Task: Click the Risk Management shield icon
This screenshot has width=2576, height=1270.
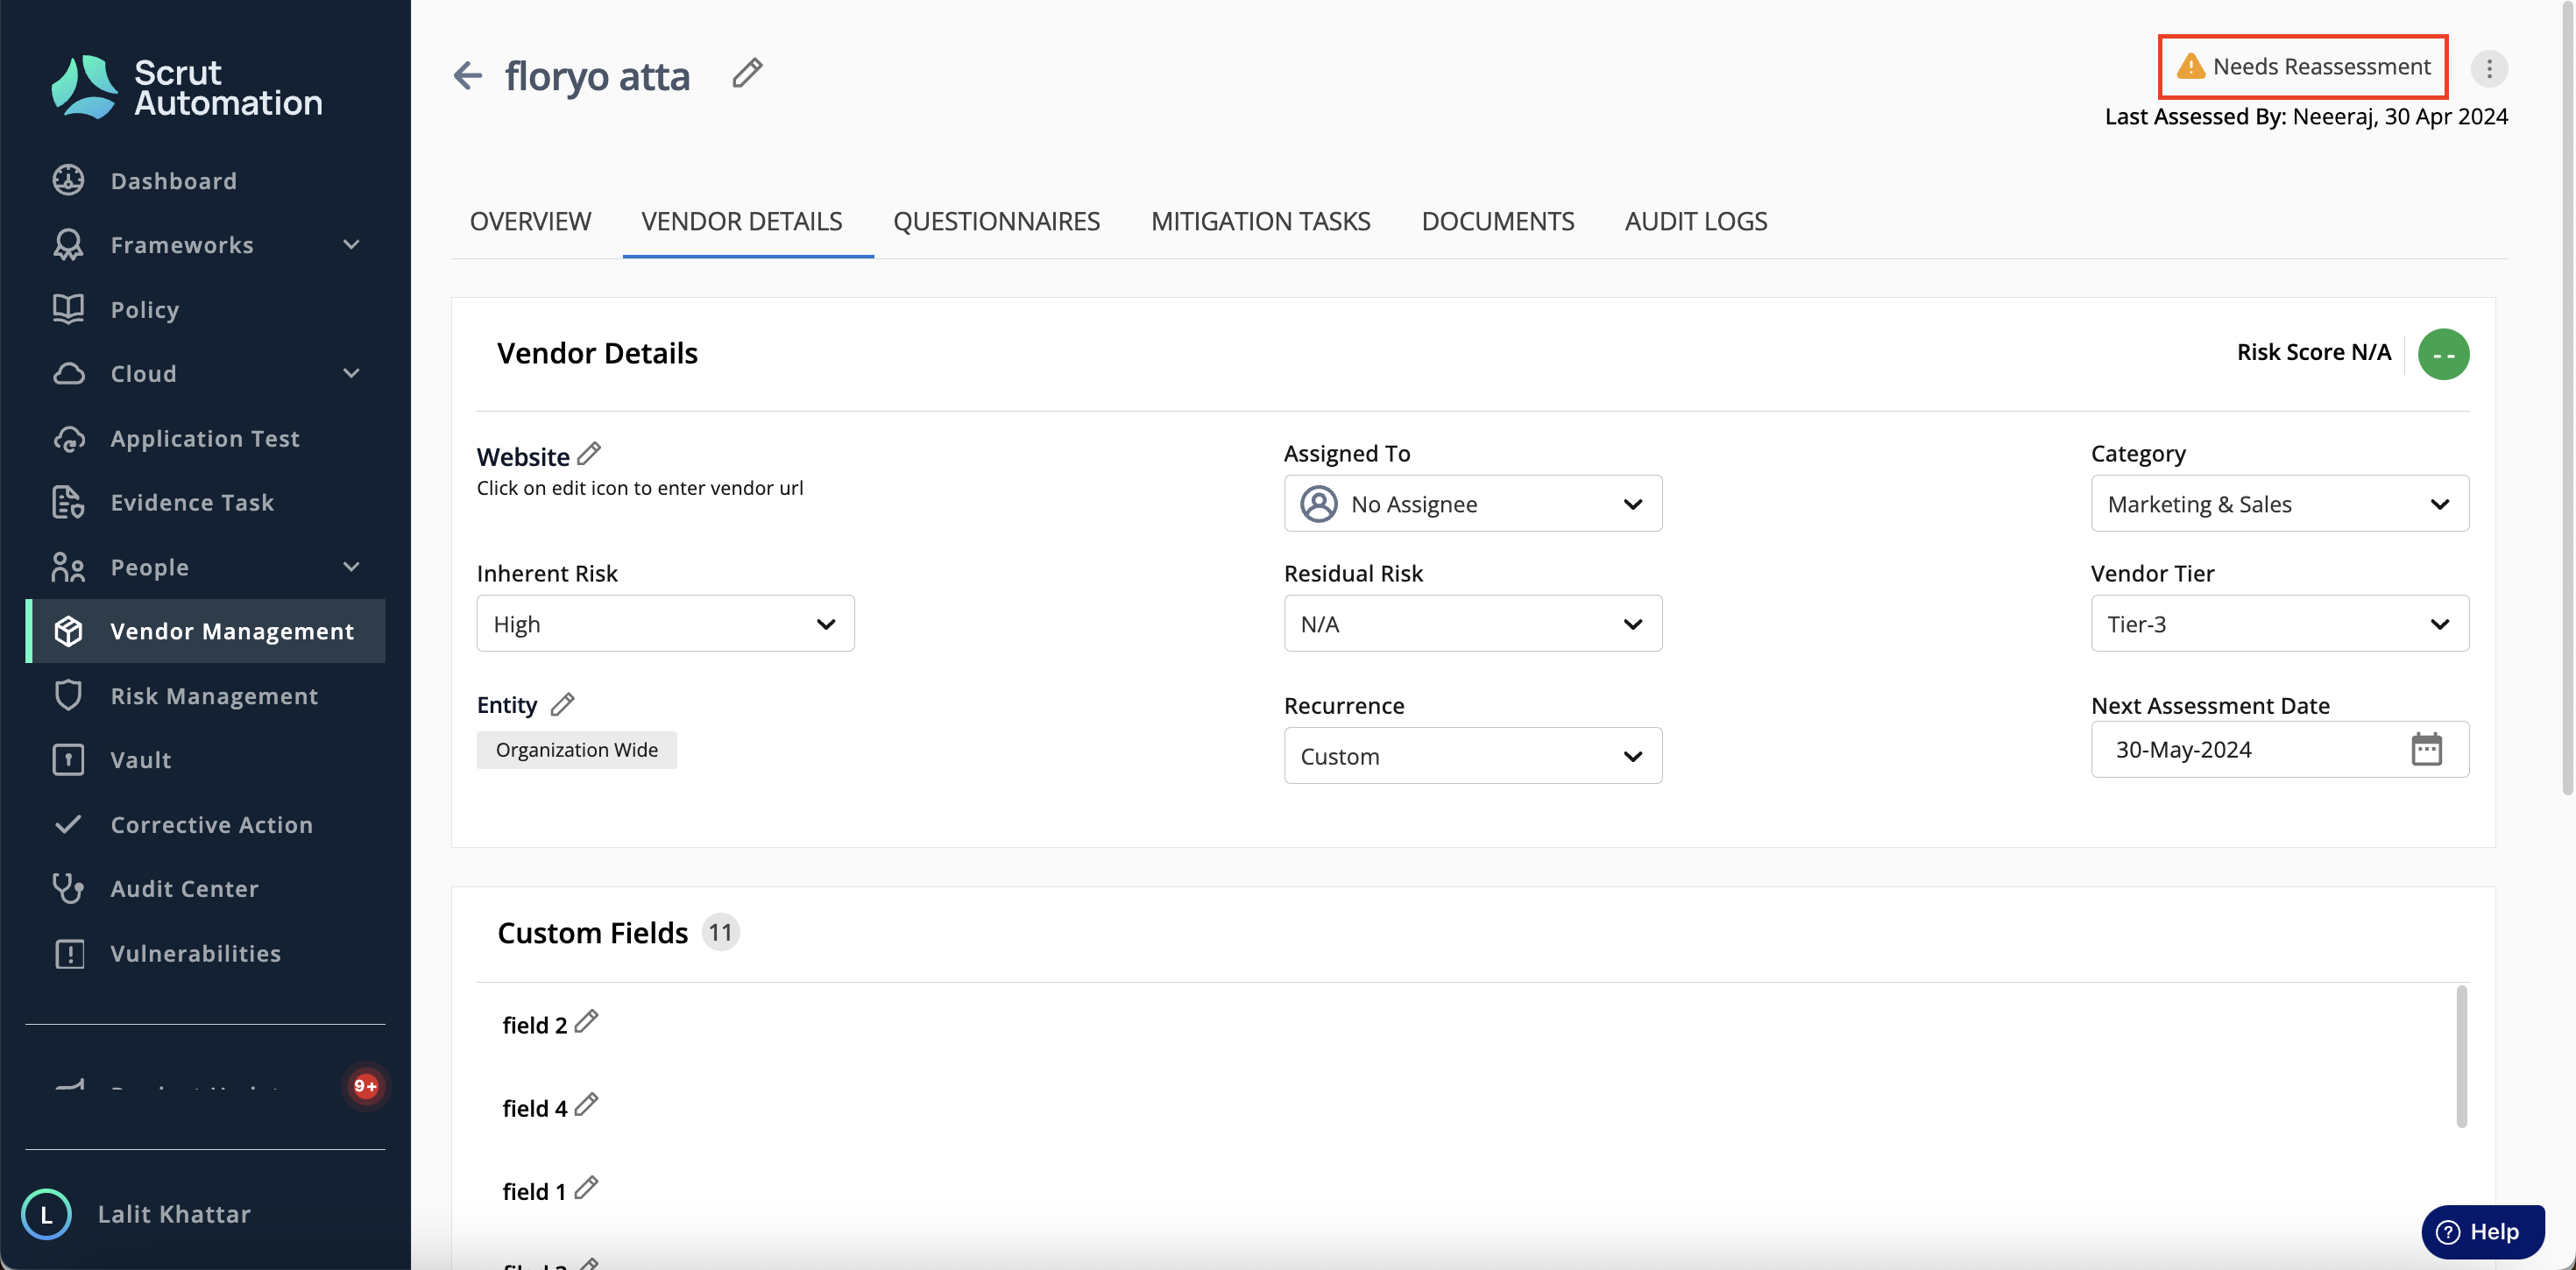Action: click(x=68, y=695)
